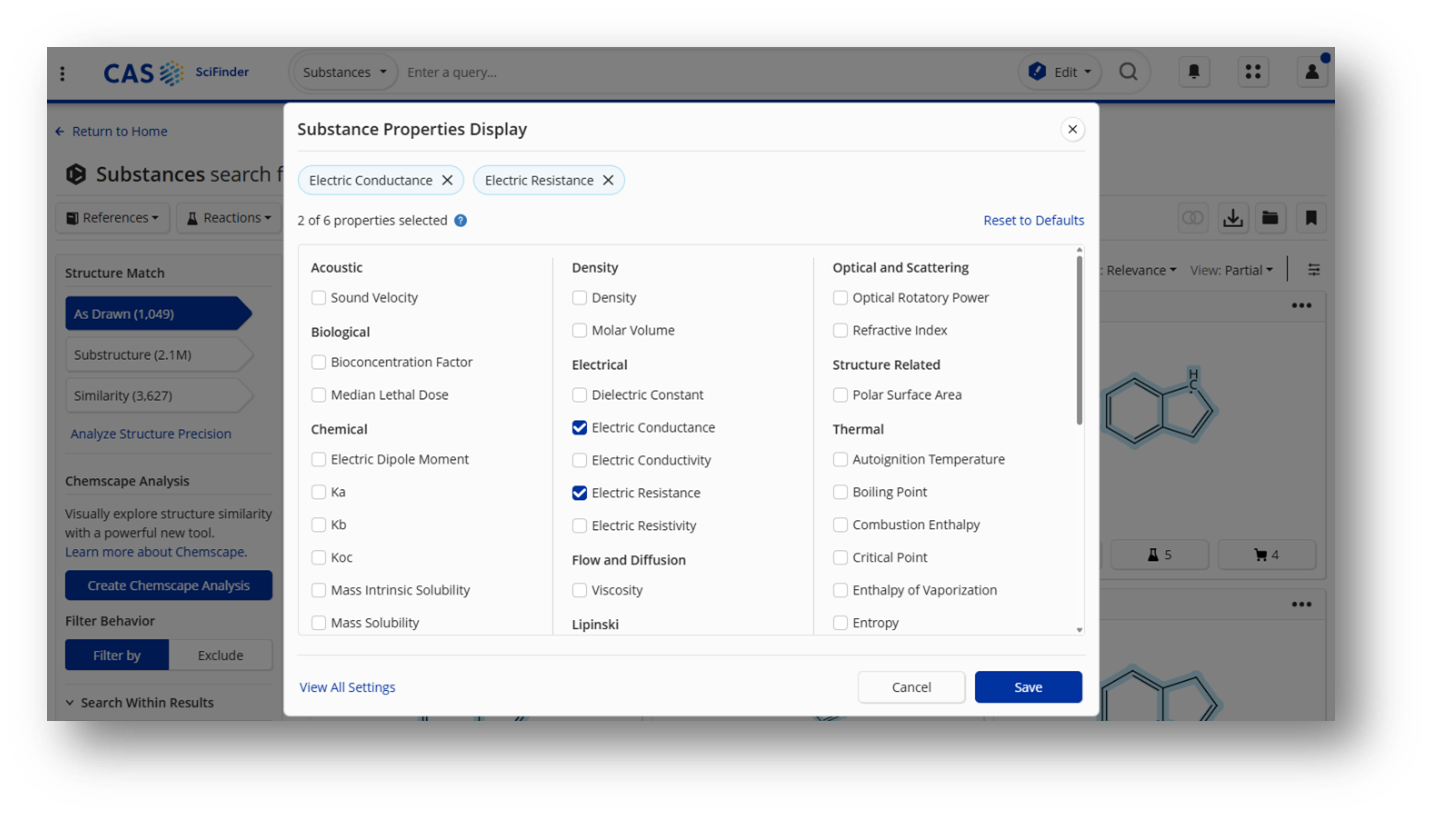Click the help icon next to properties selected
The image size is (1430, 816).
(x=460, y=220)
